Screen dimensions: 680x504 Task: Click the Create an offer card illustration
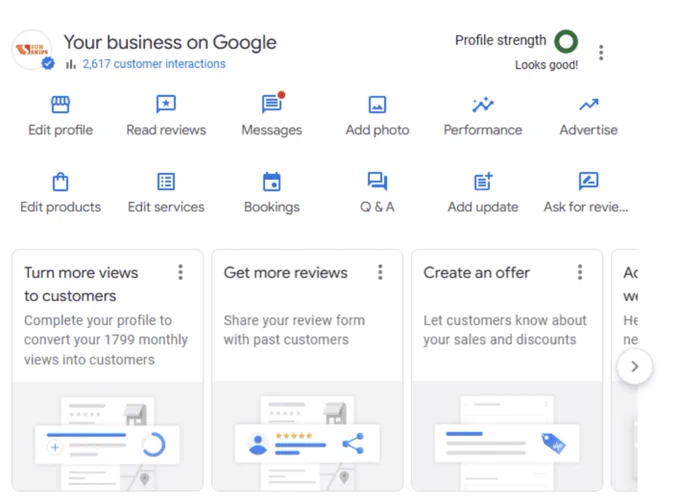507,436
